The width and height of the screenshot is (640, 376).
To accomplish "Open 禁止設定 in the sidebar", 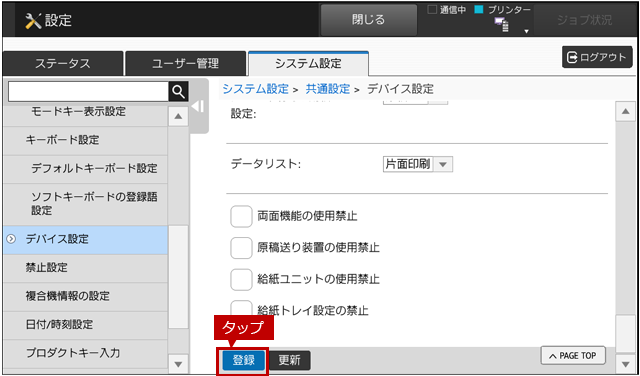I will pyautogui.click(x=85, y=268).
